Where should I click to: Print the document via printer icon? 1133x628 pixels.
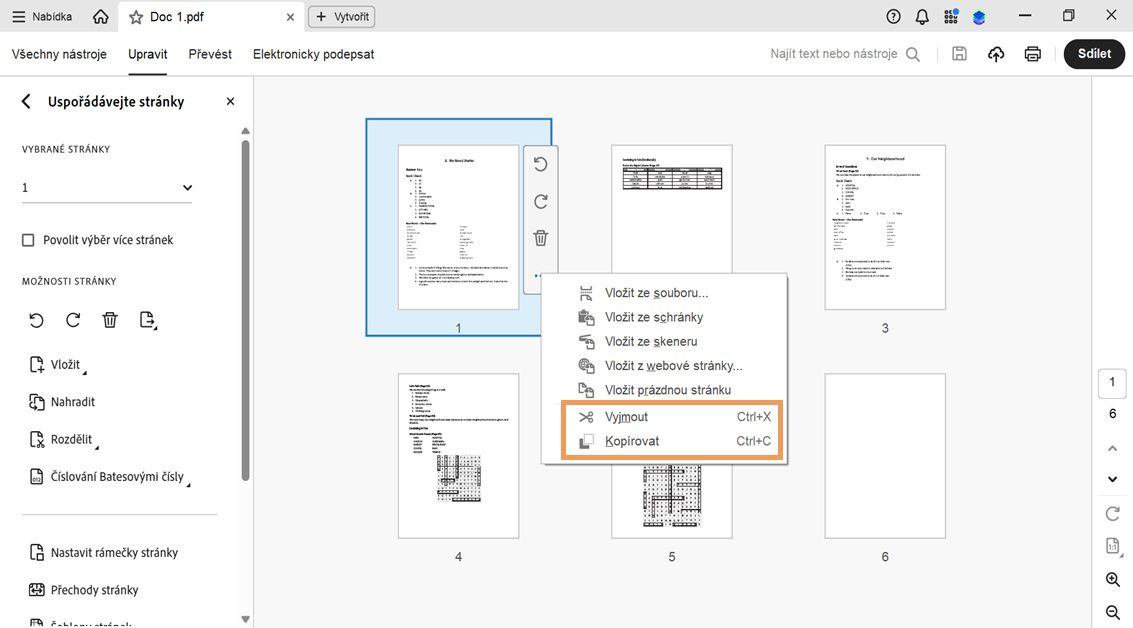(1033, 53)
